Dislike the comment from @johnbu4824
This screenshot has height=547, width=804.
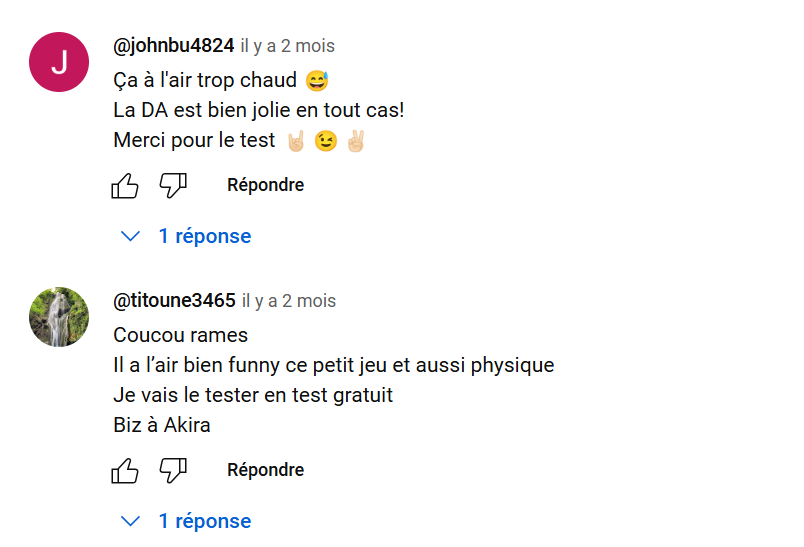pos(173,185)
